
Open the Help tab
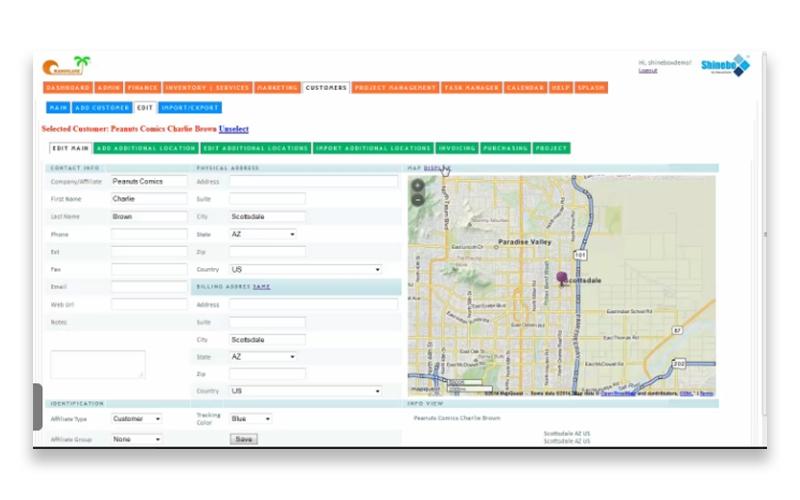pos(560,88)
